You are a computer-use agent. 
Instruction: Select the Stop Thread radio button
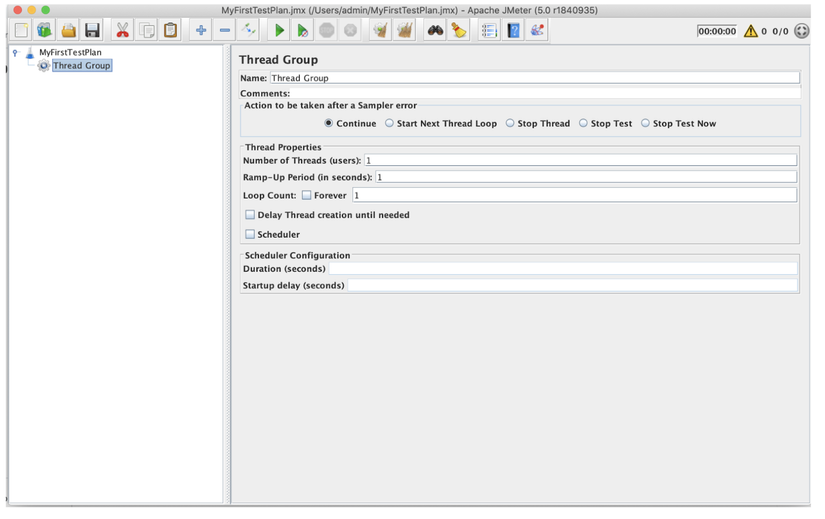pos(510,123)
